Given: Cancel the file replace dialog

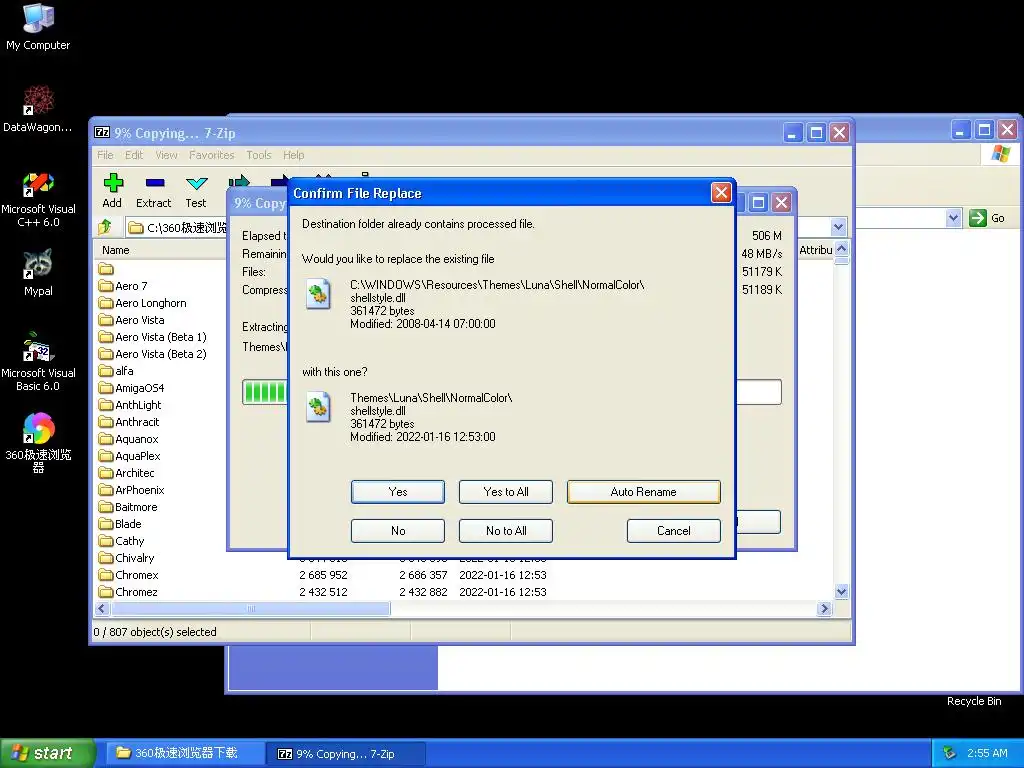Looking at the screenshot, I should pyautogui.click(x=673, y=531).
